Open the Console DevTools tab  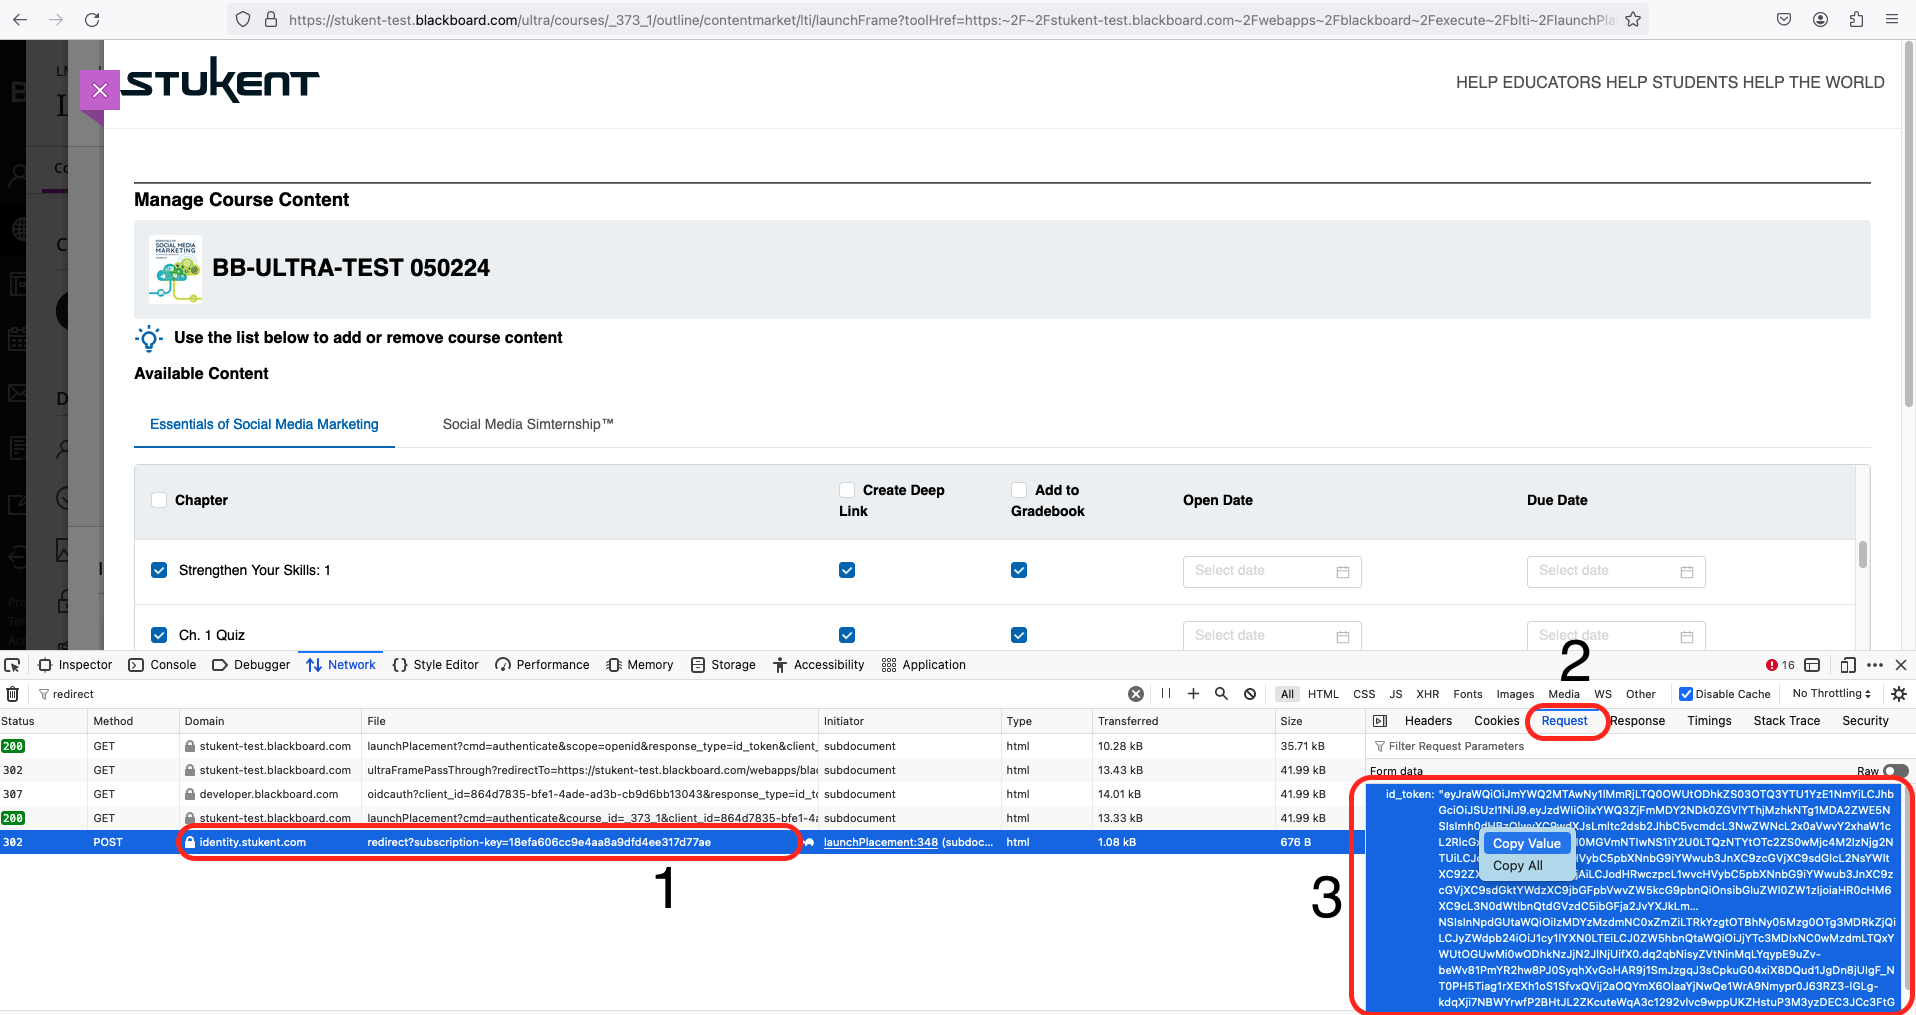(163, 665)
